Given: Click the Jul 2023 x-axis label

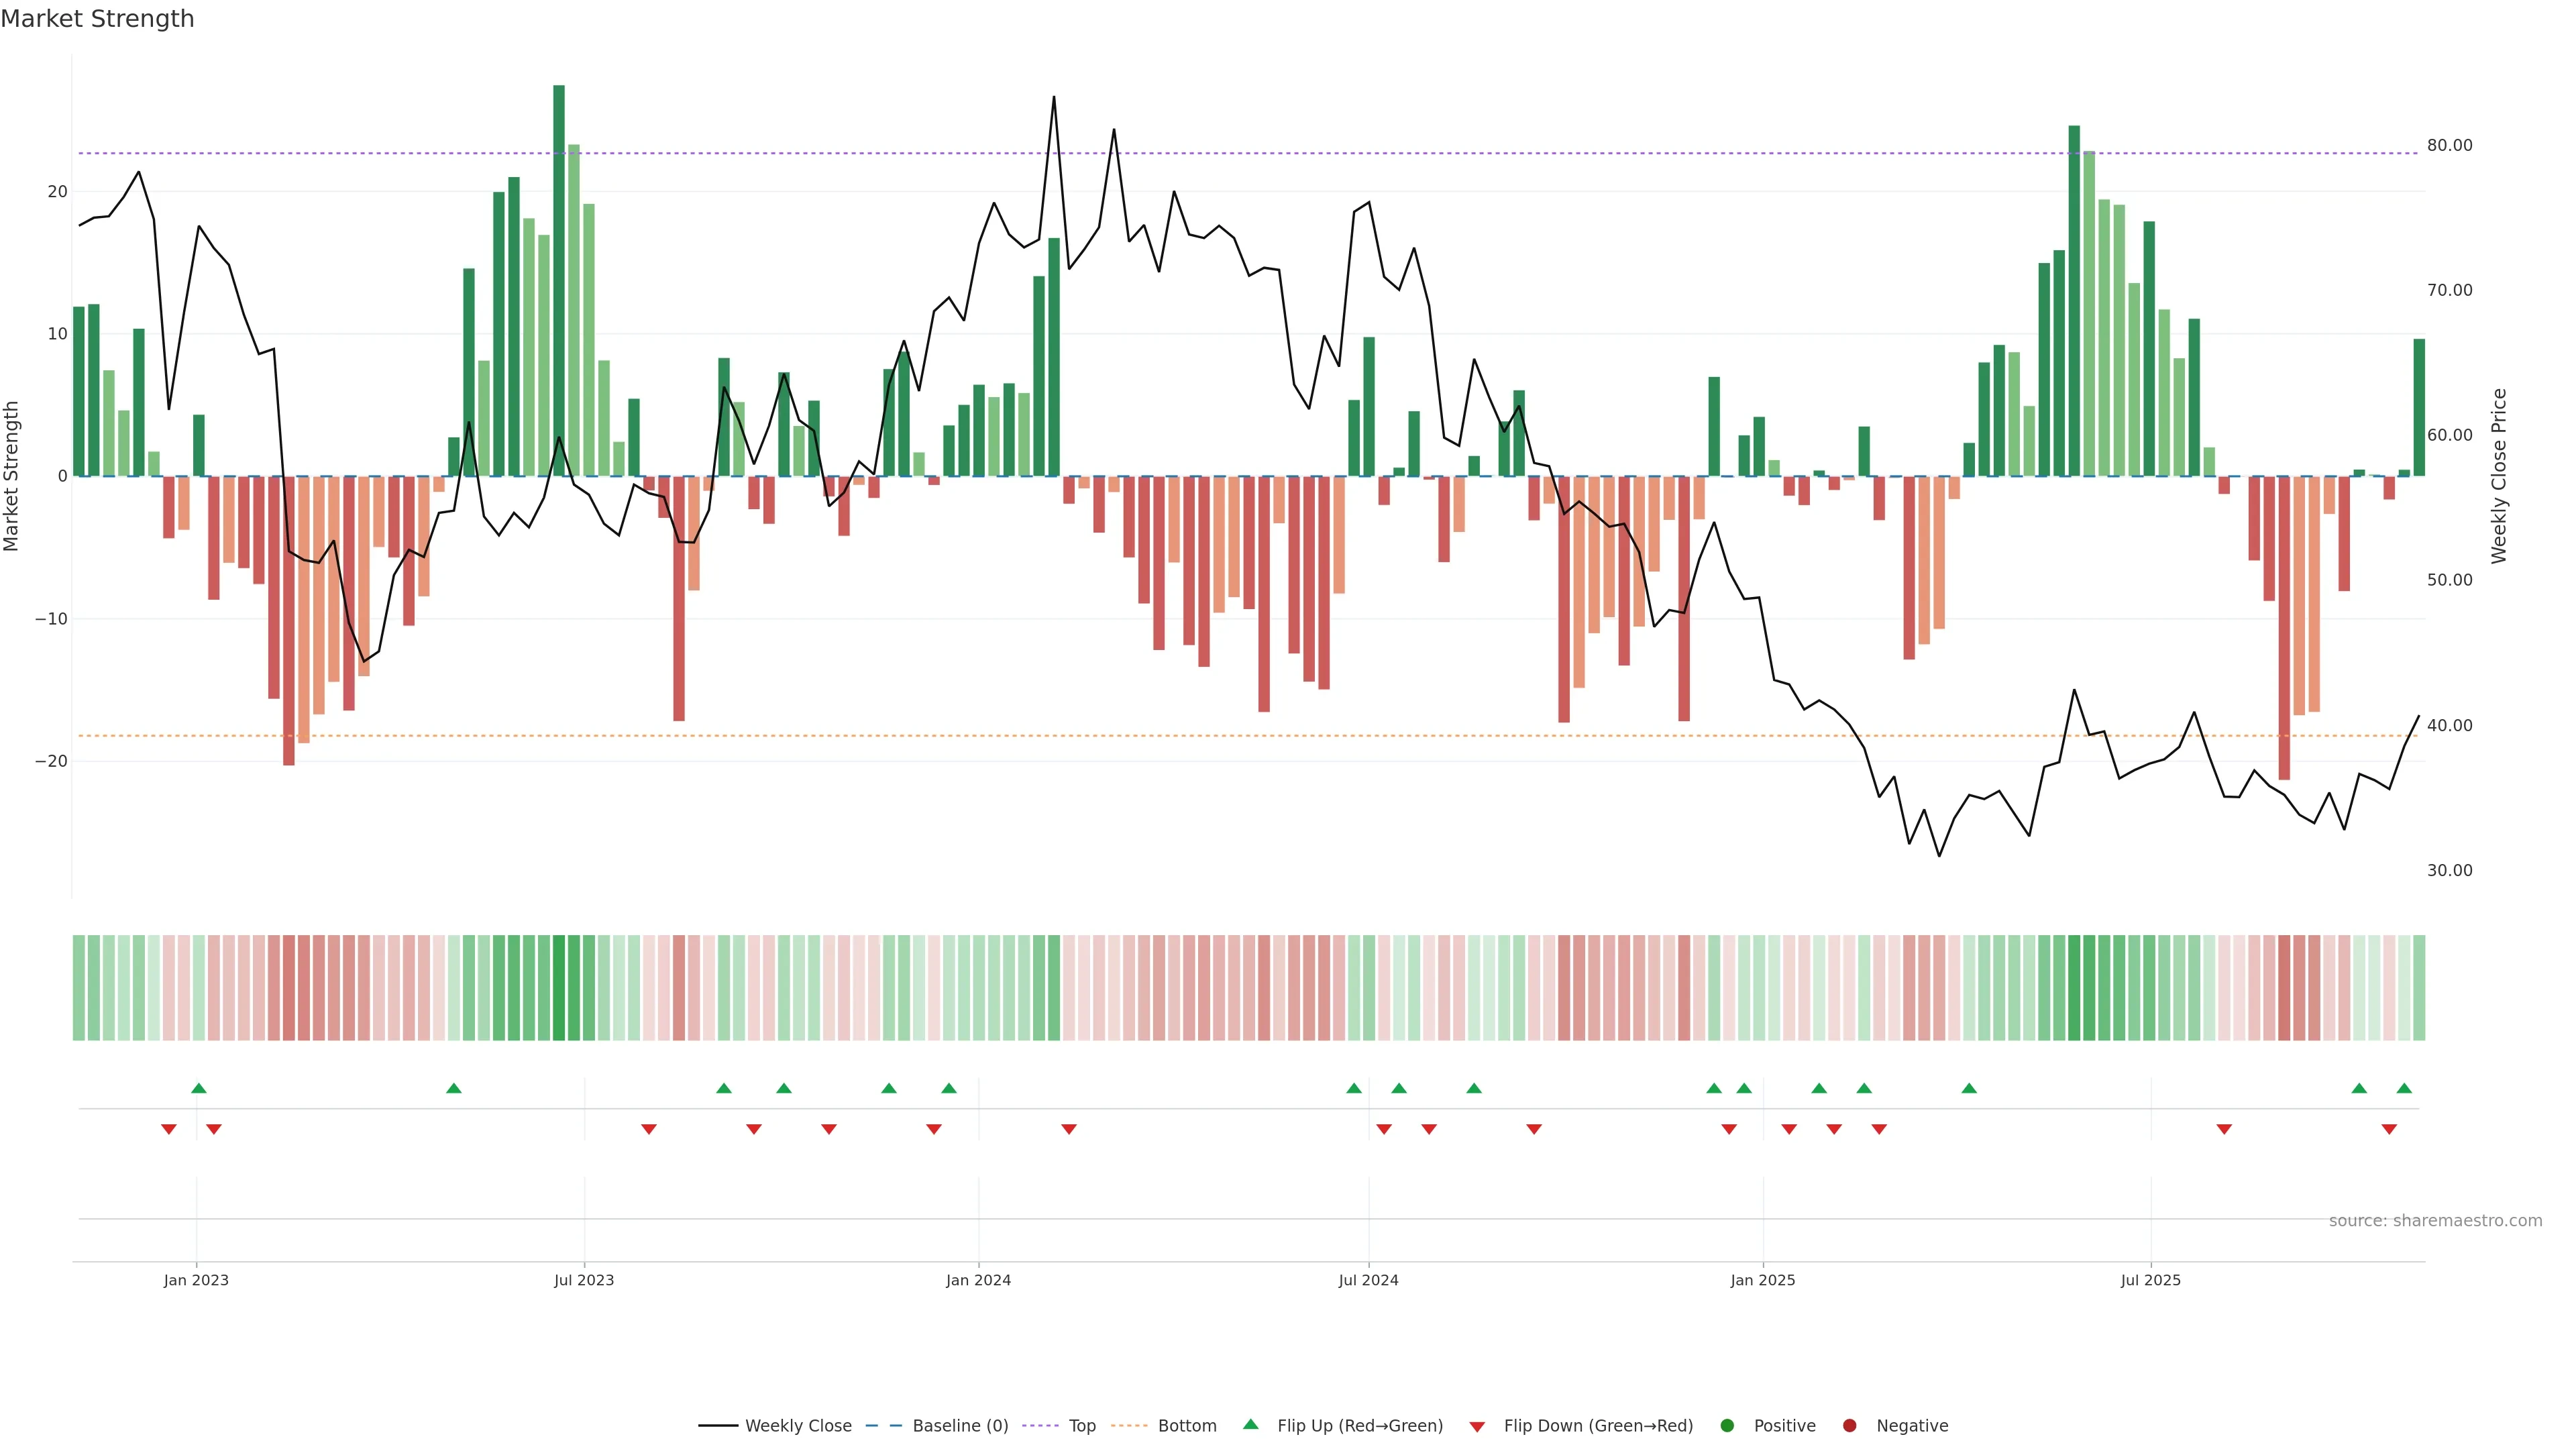Looking at the screenshot, I should click(x=584, y=1280).
